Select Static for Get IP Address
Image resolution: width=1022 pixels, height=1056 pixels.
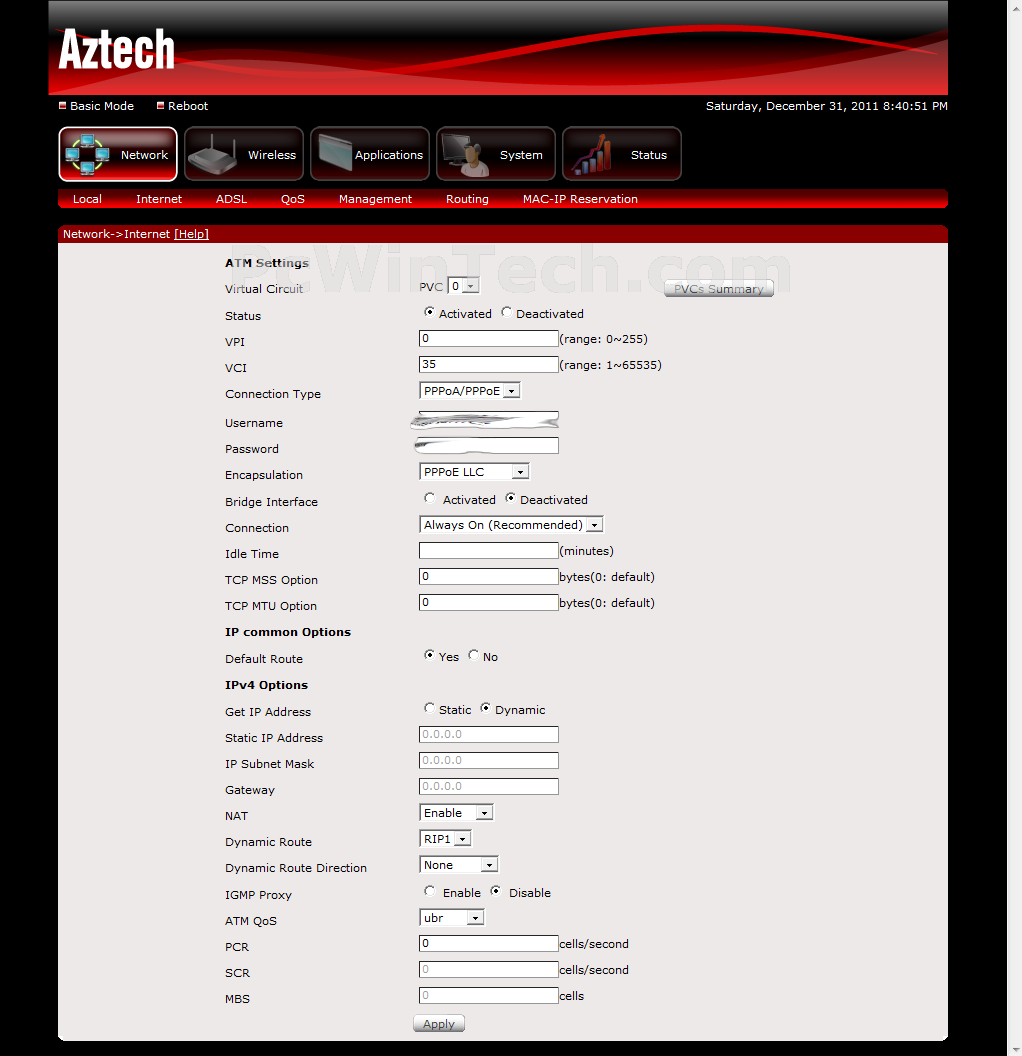[430, 708]
